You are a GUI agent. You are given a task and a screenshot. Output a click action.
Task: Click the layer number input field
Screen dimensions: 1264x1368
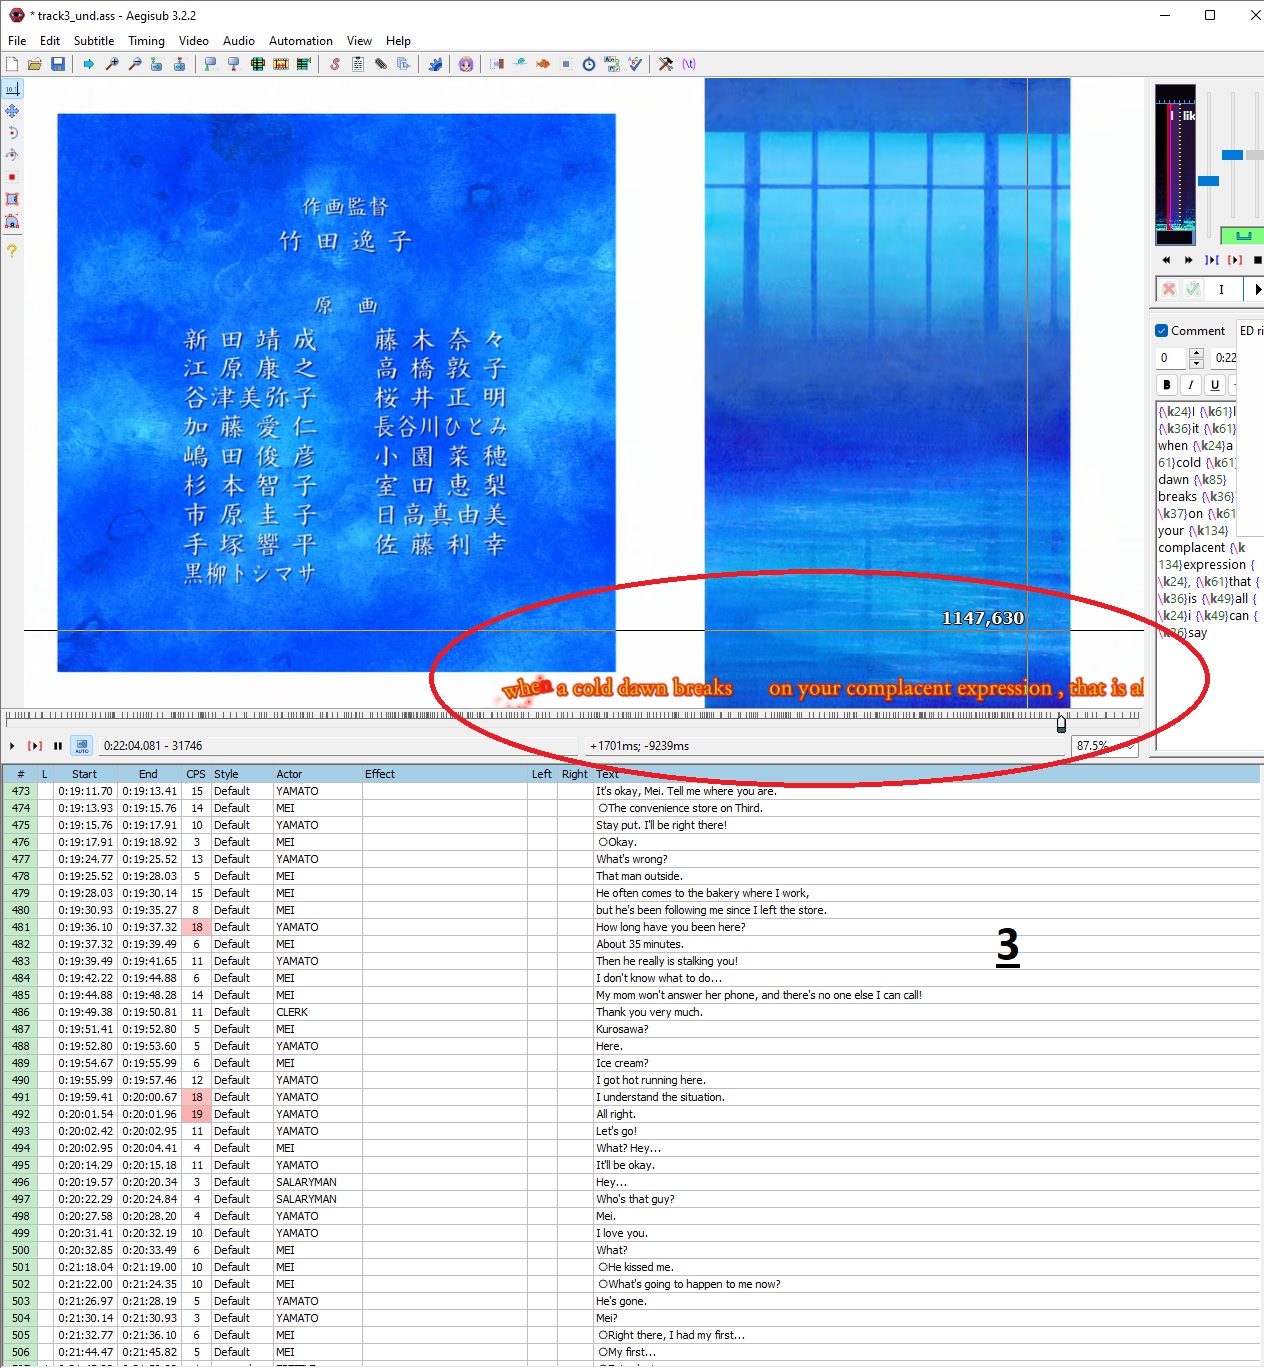tap(1172, 358)
